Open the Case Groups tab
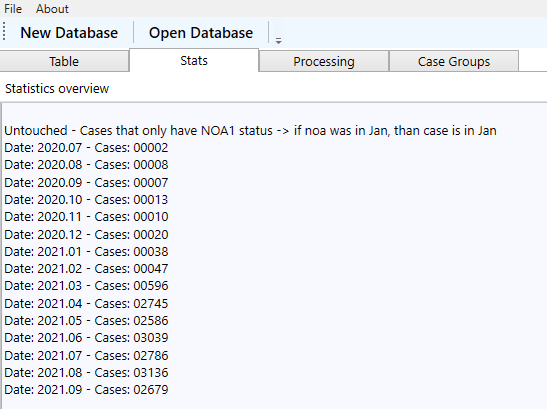The width and height of the screenshot is (547, 409). [454, 61]
